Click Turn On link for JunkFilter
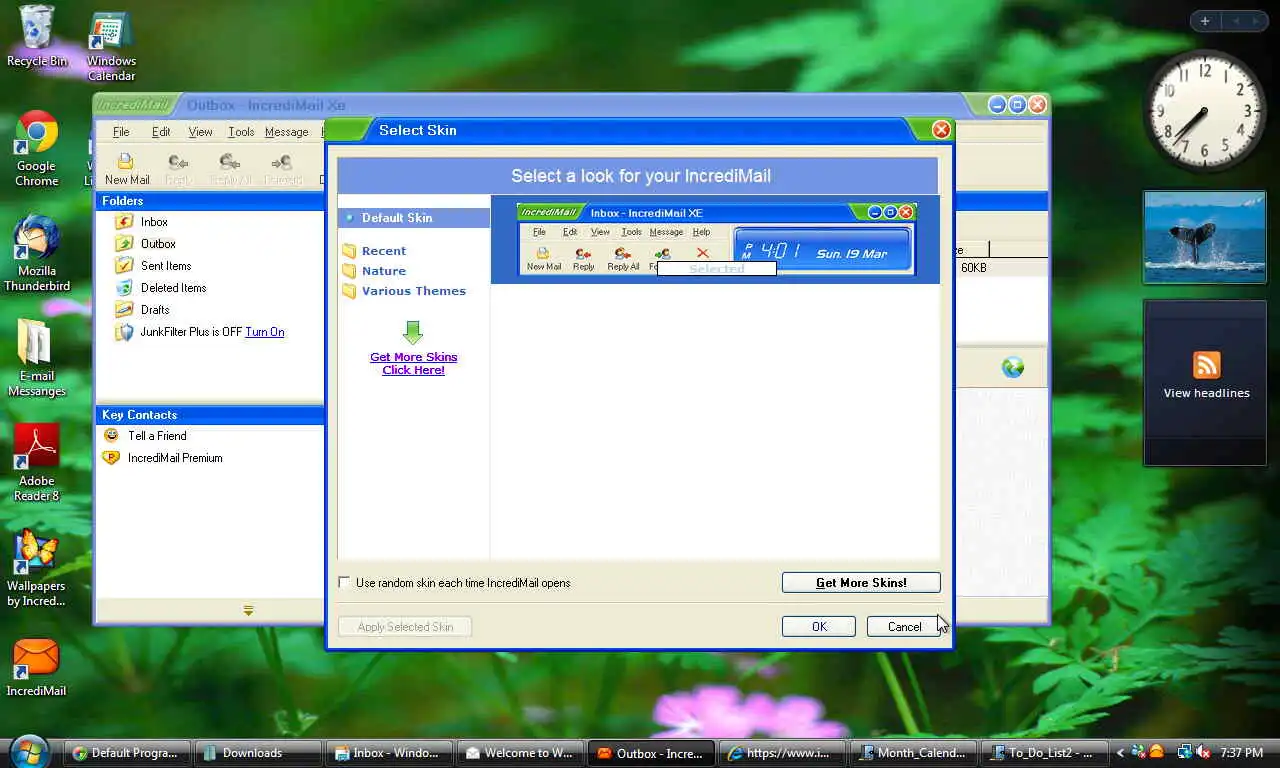Screen dimensions: 1280x768 coord(265,332)
